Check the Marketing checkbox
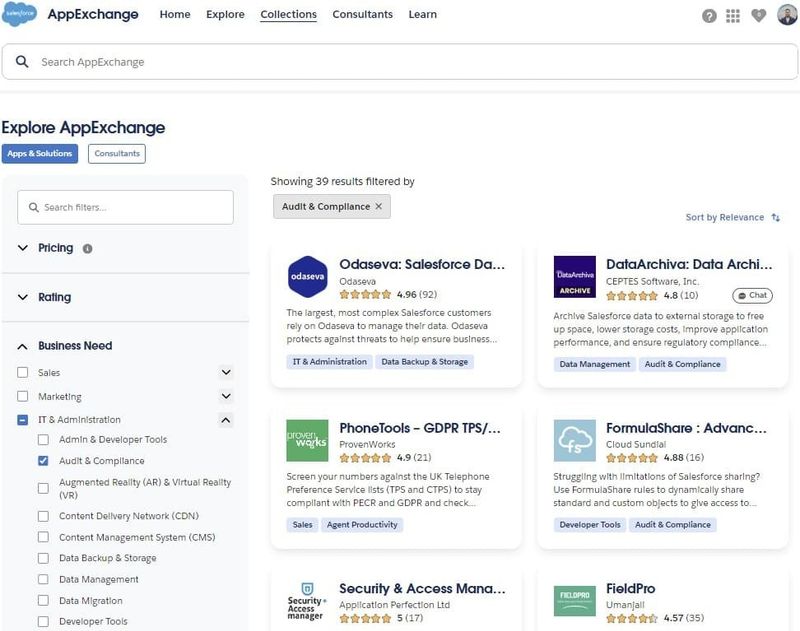Image resolution: width=800 pixels, height=631 pixels. tap(22, 396)
